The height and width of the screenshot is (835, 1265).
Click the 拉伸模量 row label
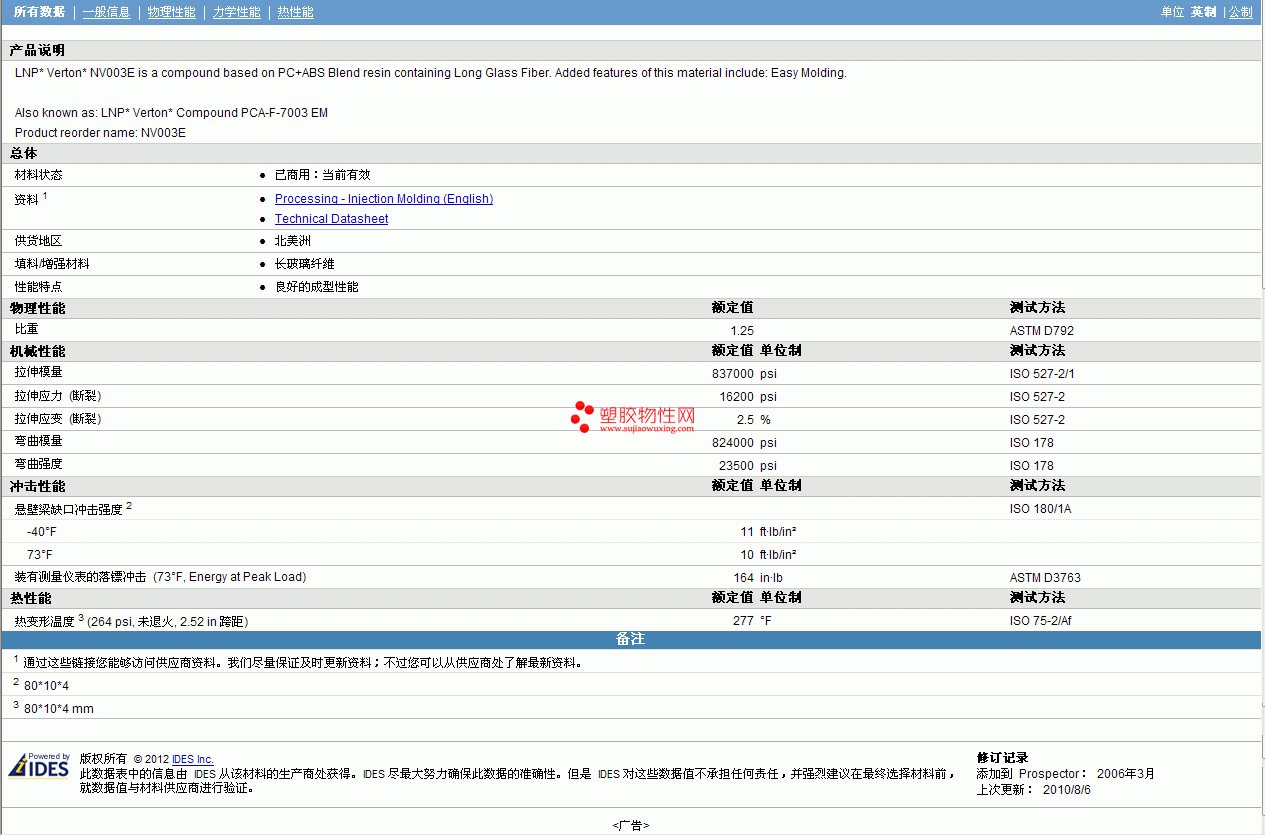[x=39, y=372]
